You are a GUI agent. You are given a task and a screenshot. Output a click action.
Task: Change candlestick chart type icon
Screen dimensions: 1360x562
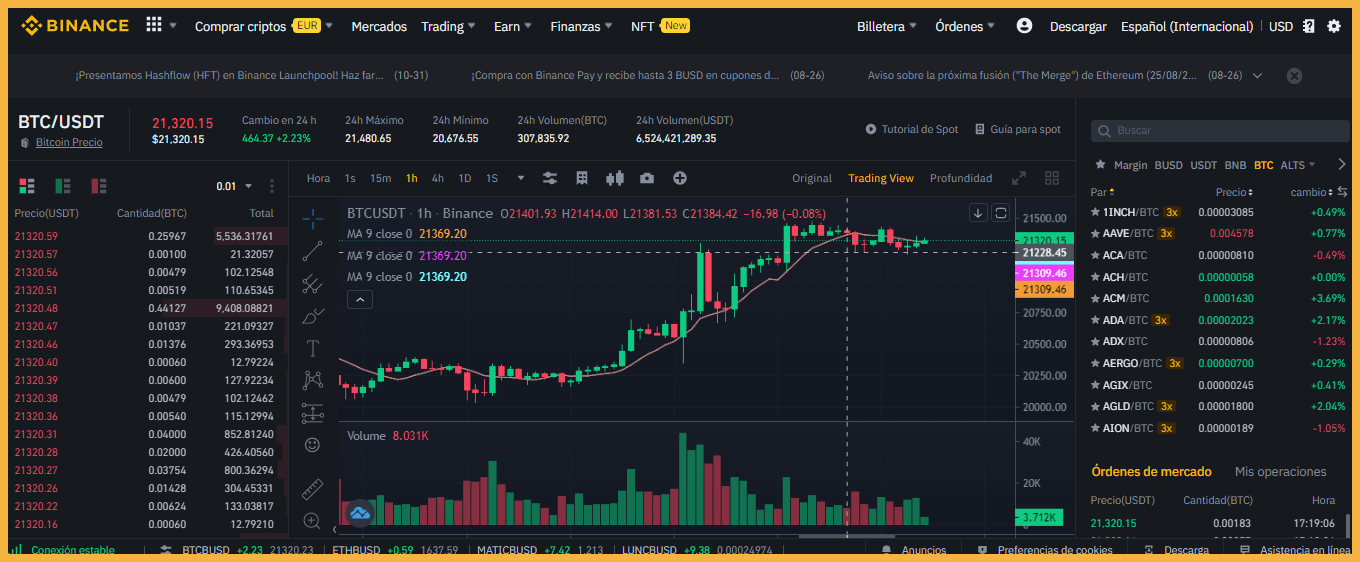(615, 178)
